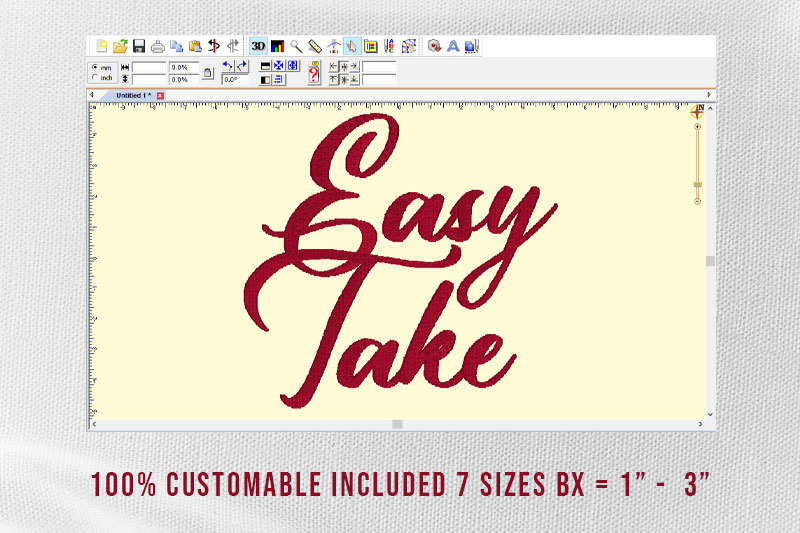Save the design with floppy disk icon
This screenshot has width=800, height=533.
coord(139,46)
